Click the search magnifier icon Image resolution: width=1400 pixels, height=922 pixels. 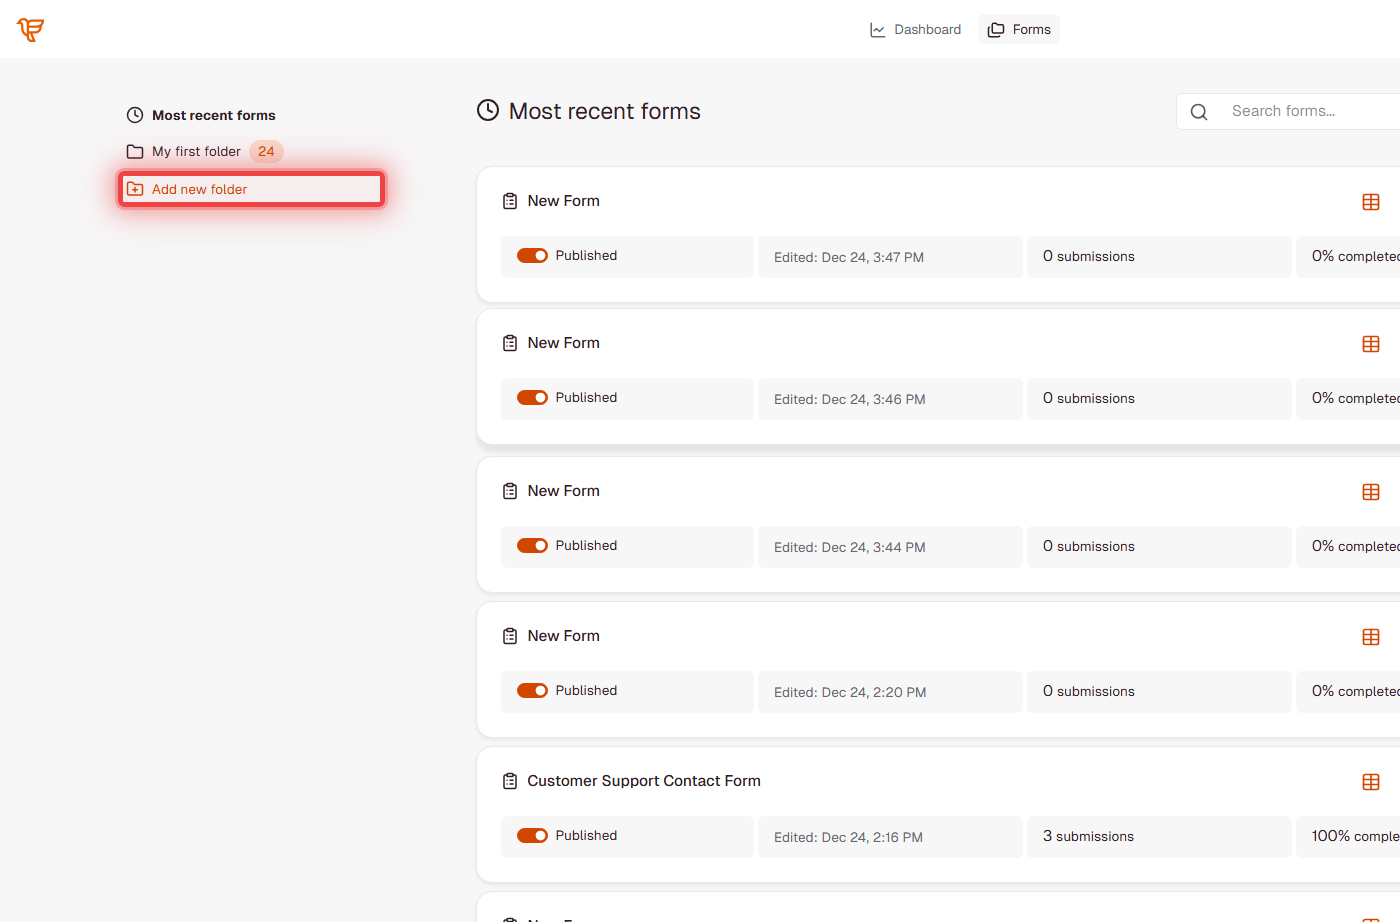(1198, 111)
